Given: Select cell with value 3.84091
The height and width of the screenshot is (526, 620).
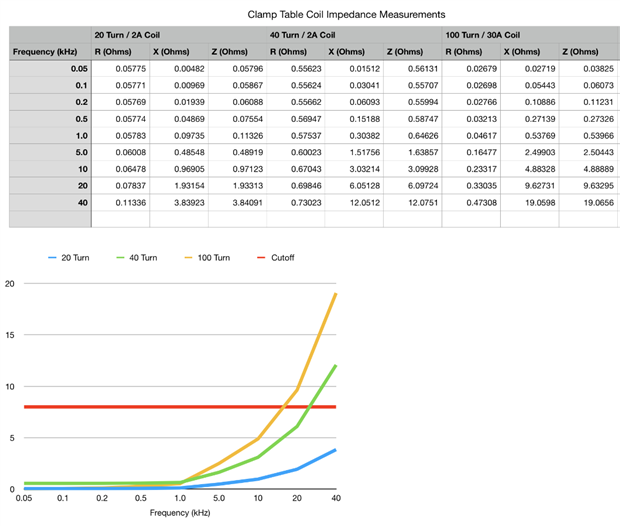Looking at the screenshot, I should (238, 202).
